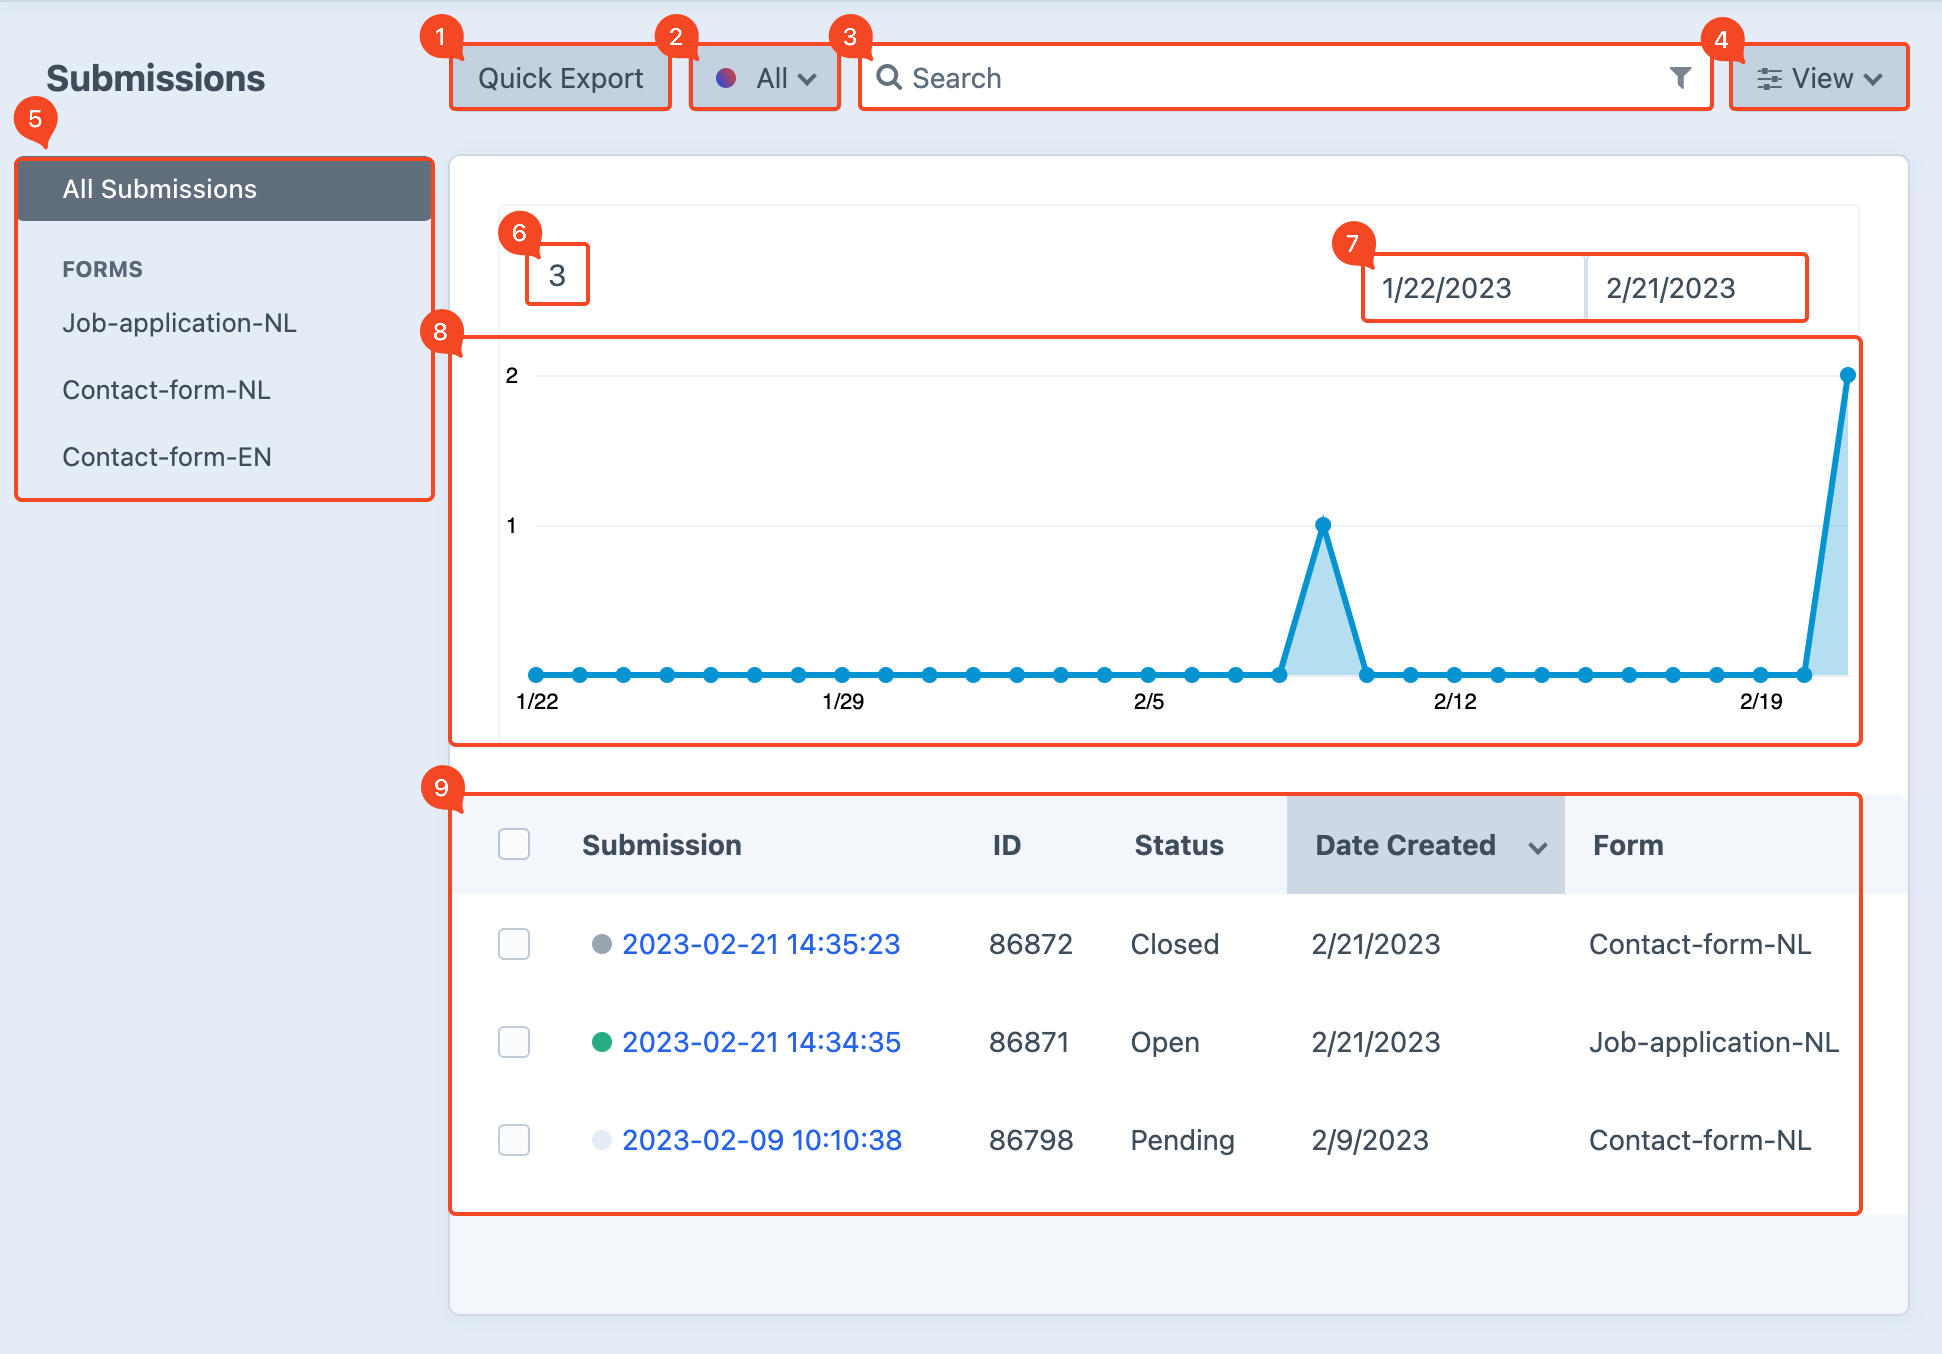Expand the View dropdown menu

[x=1872, y=79]
